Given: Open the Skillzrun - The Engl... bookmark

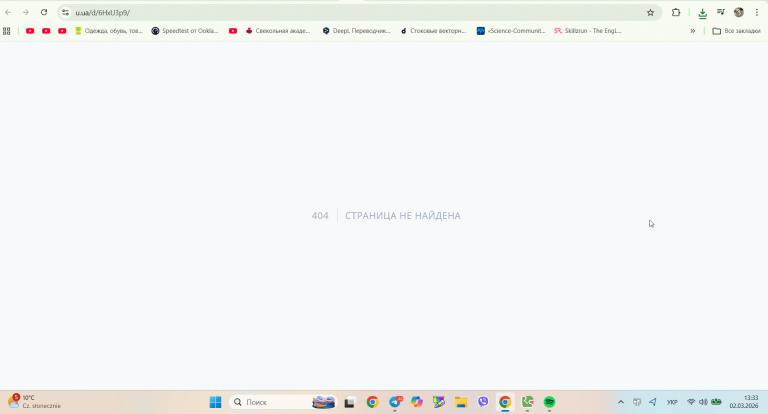Looking at the screenshot, I should pos(588,31).
